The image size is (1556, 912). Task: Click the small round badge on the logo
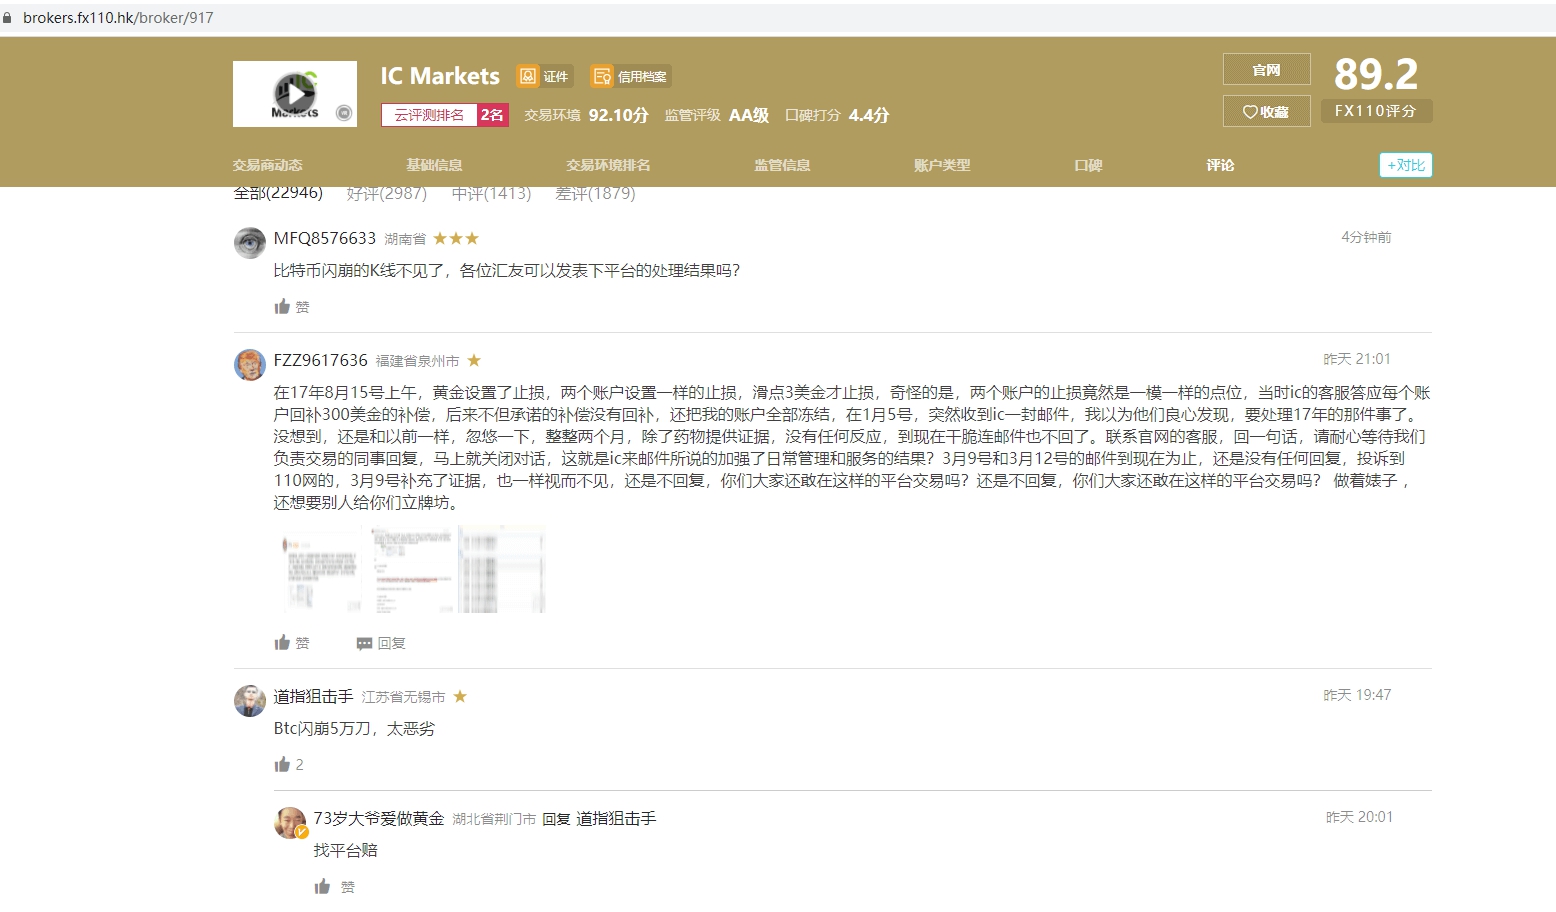tap(344, 113)
